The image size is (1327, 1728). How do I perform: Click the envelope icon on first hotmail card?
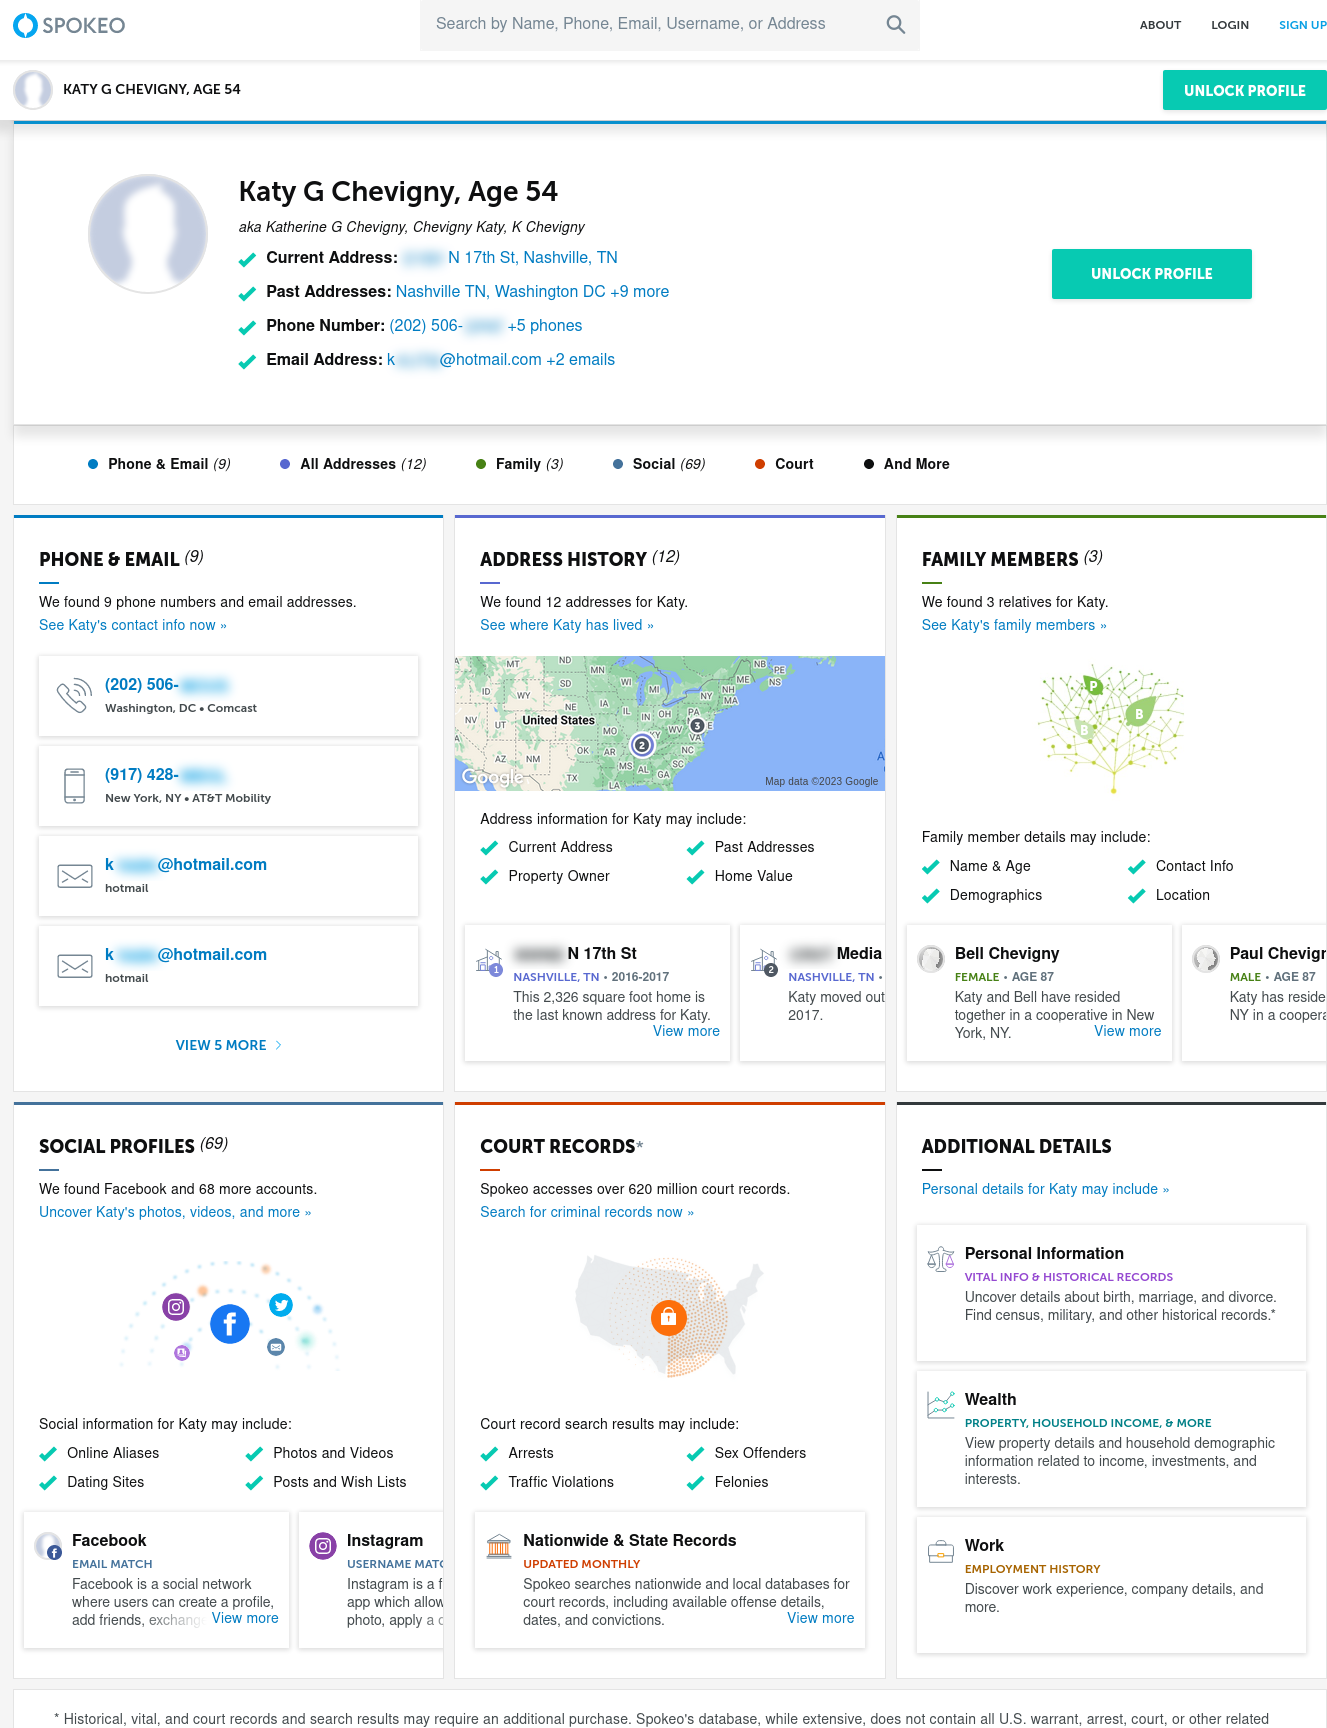click(x=74, y=876)
